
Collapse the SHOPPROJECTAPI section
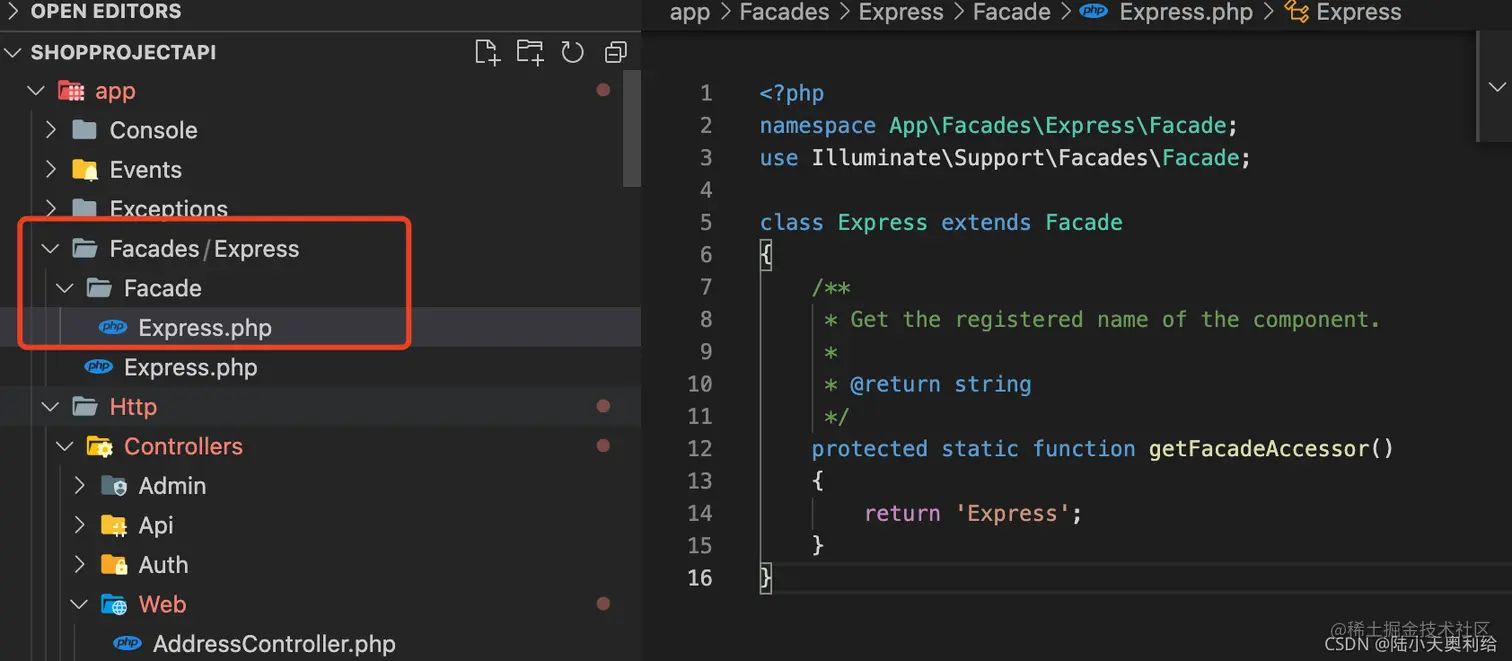click(x=14, y=52)
